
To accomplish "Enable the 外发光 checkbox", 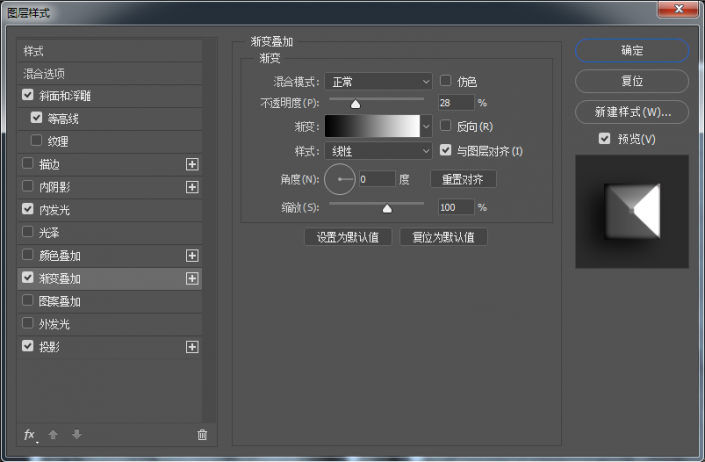I will tap(28, 323).
